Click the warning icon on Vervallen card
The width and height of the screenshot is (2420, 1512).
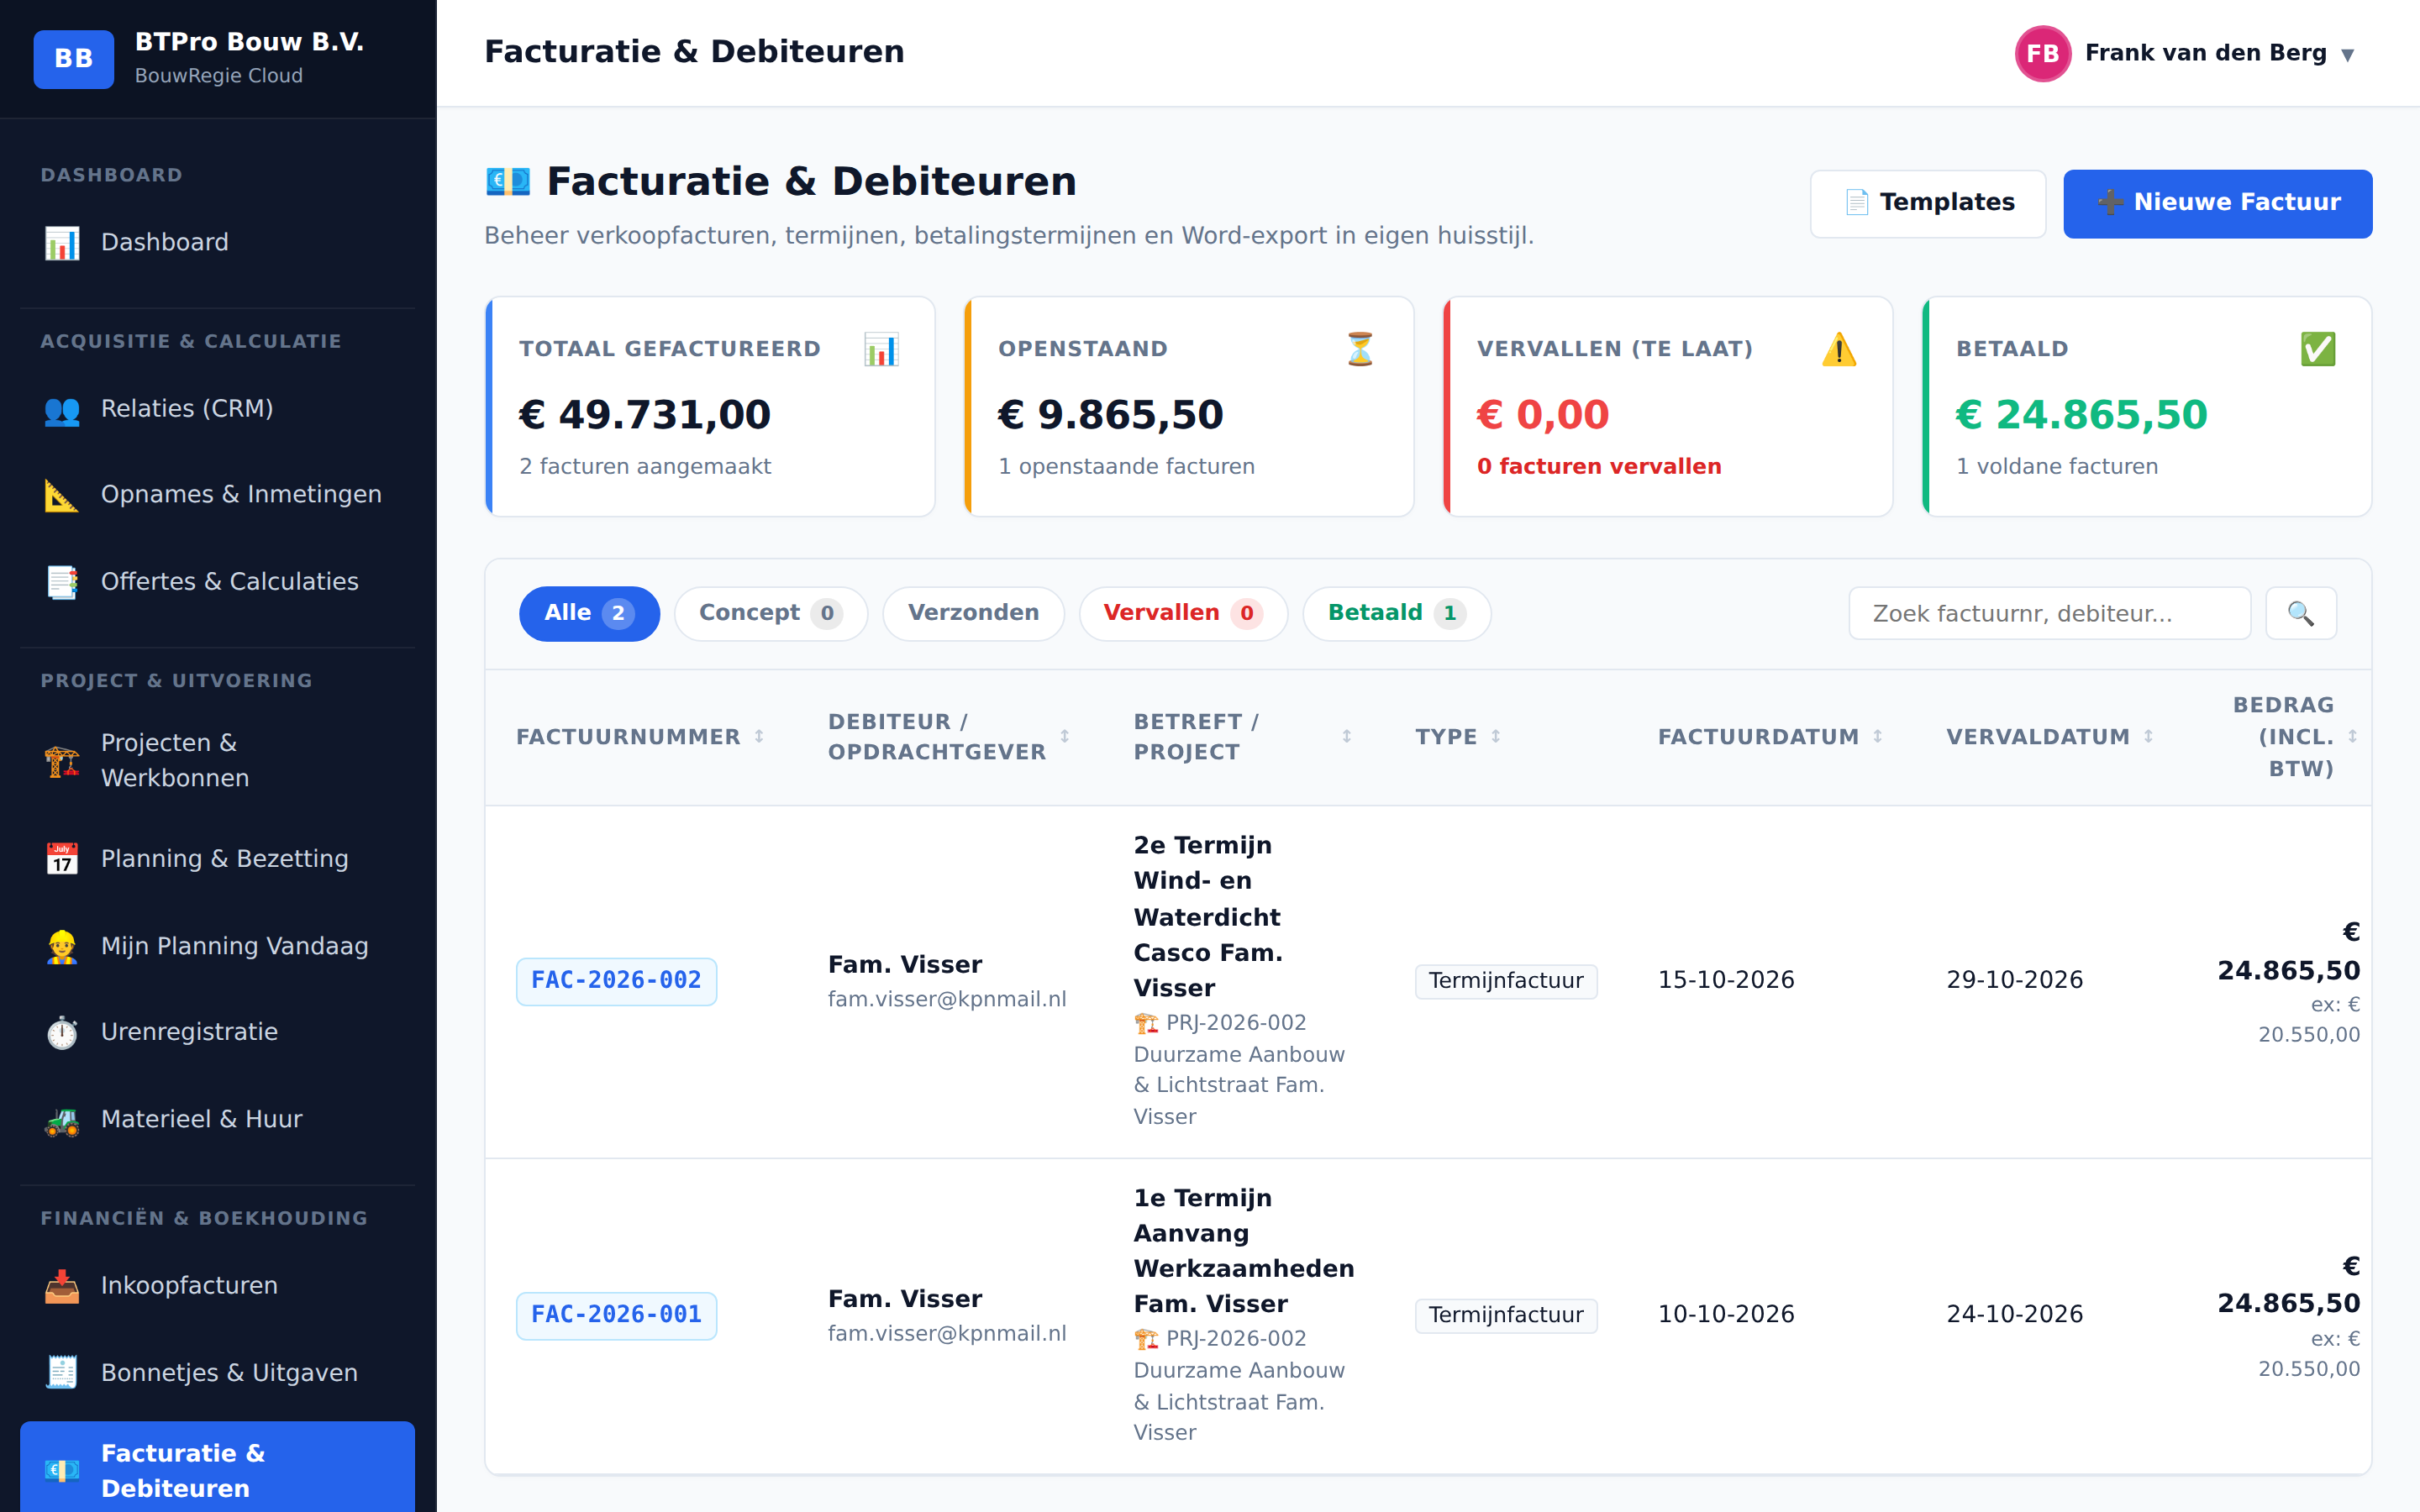point(1839,349)
